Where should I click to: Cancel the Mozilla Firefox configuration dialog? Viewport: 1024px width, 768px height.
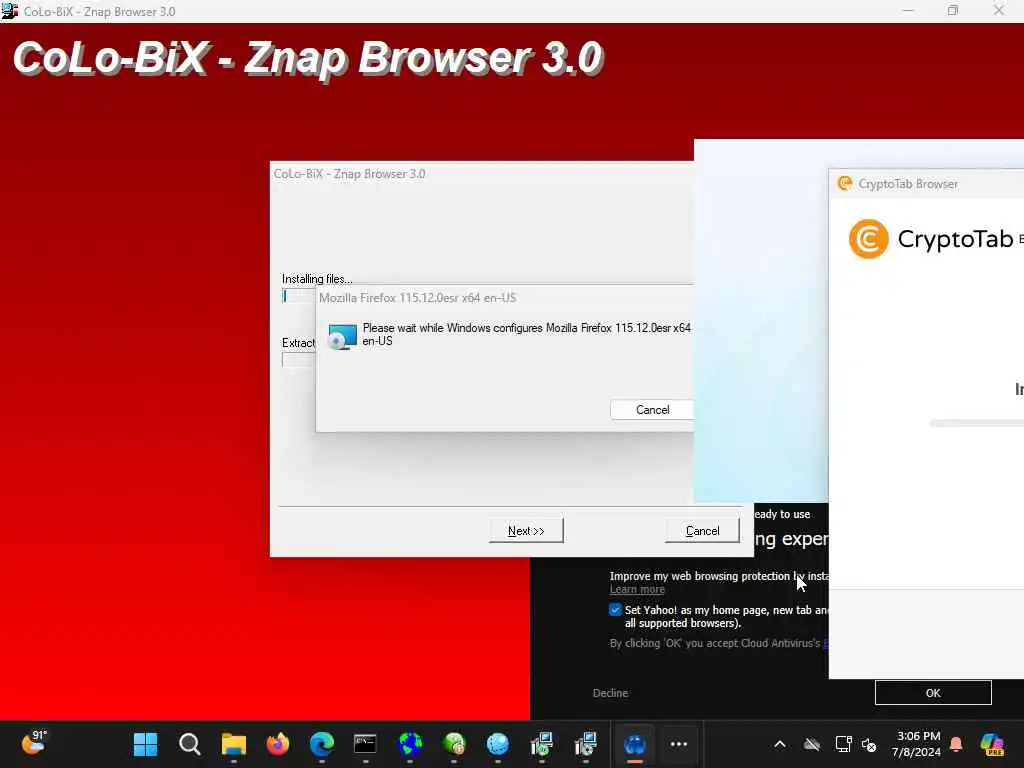tap(652, 409)
